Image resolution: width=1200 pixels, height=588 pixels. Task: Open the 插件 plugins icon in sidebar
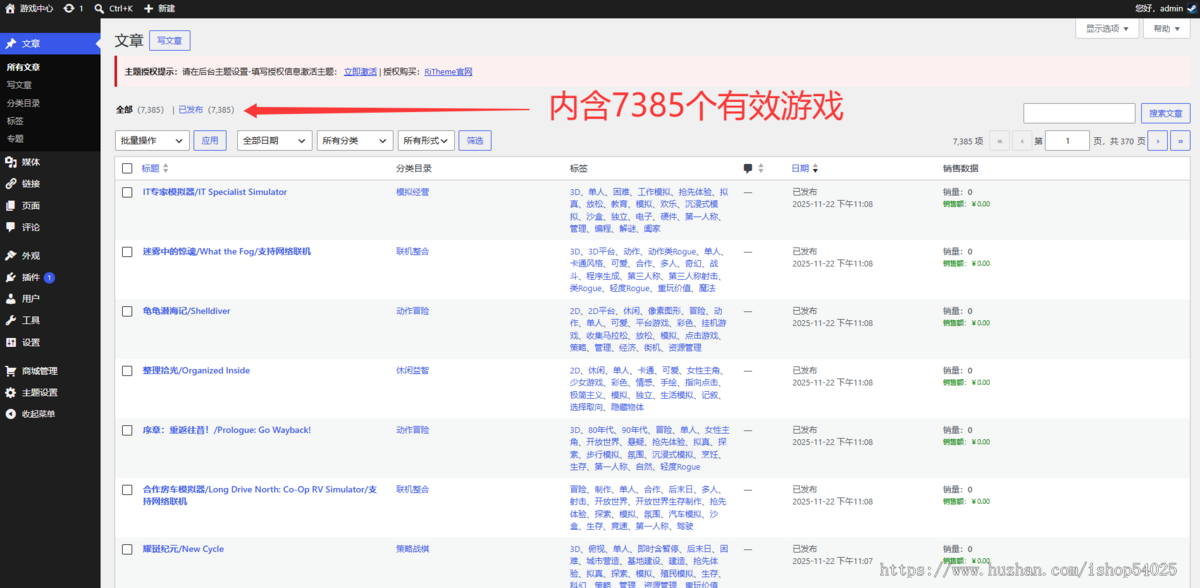(10, 277)
